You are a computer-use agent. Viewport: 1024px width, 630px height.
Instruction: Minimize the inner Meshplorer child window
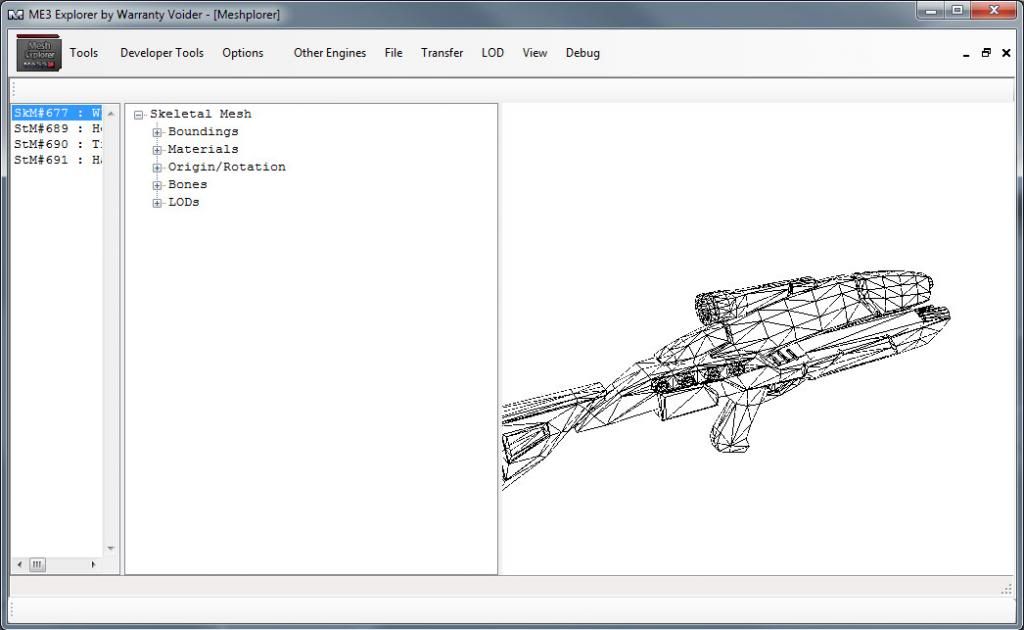point(966,54)
